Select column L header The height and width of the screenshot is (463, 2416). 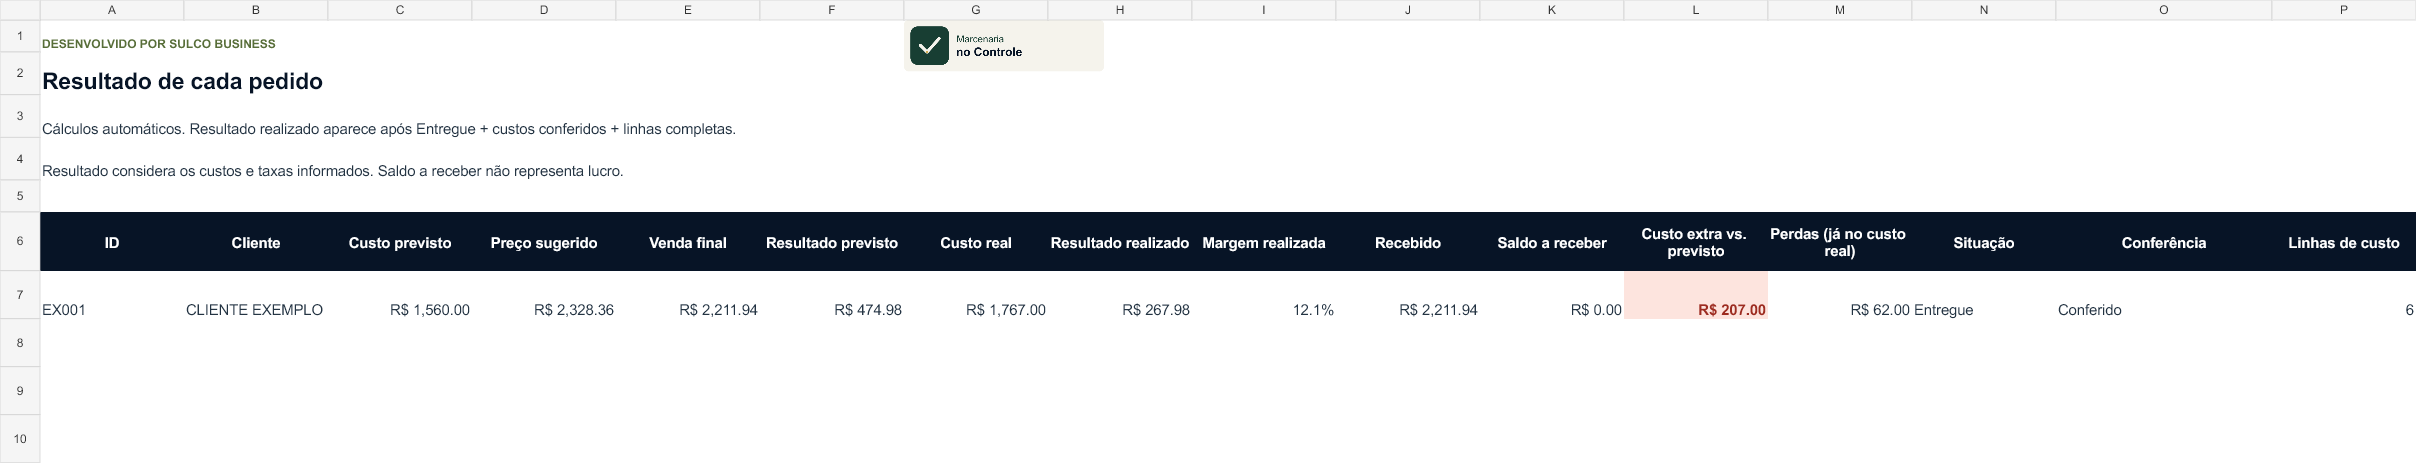tap(1696, 10)
